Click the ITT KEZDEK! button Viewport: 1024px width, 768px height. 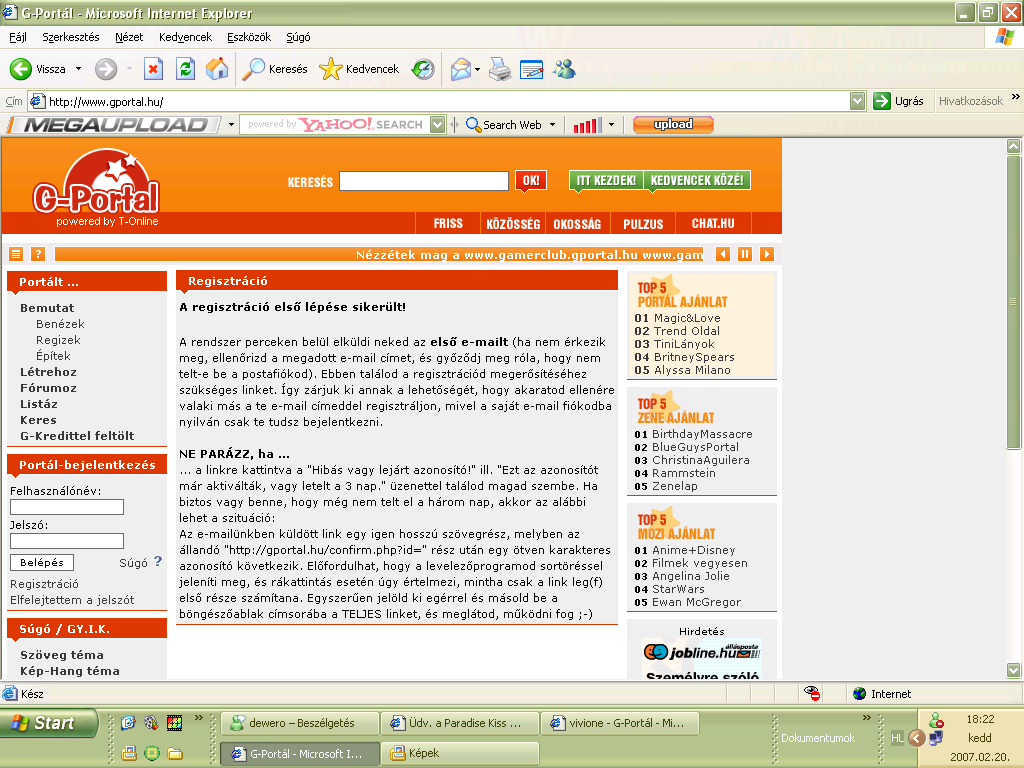coord(606,180)
